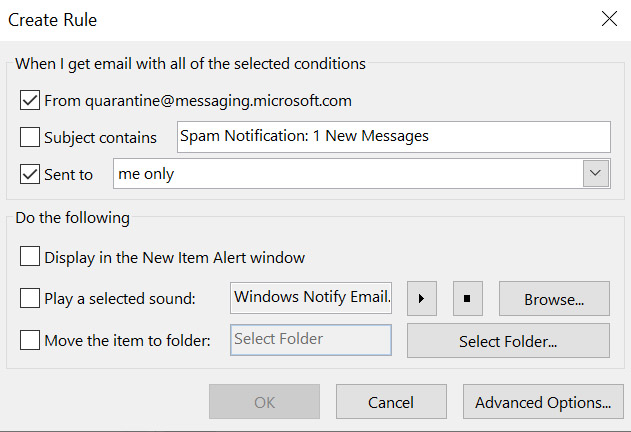Image resolution: width=631 pixels, height=432 pixels.
Task: Play the selected notification sound
Action: [x=422, y=298]
